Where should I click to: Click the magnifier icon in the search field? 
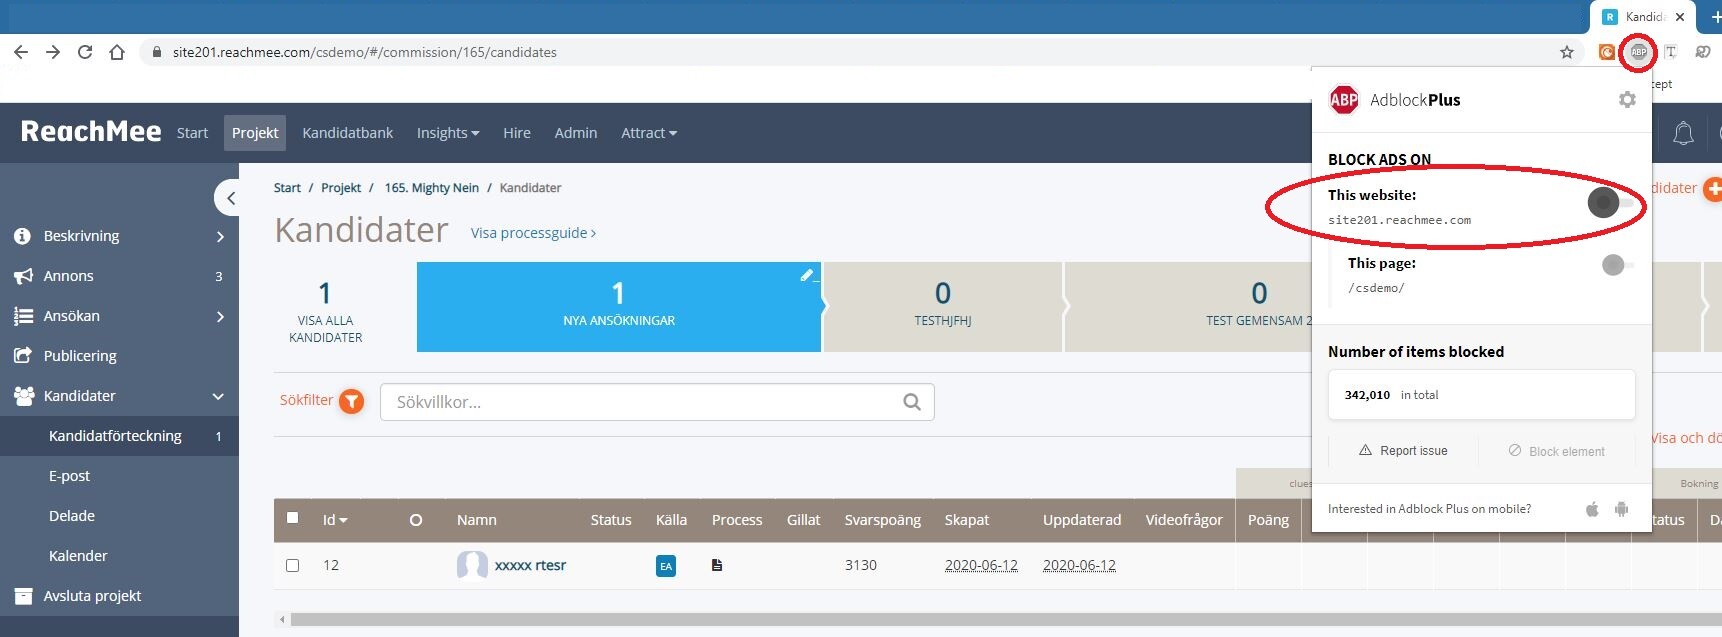912,402
